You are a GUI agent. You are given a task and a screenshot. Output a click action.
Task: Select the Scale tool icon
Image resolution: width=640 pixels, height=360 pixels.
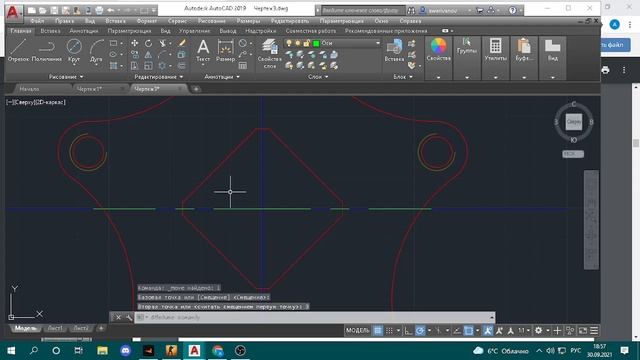point(148,65)
